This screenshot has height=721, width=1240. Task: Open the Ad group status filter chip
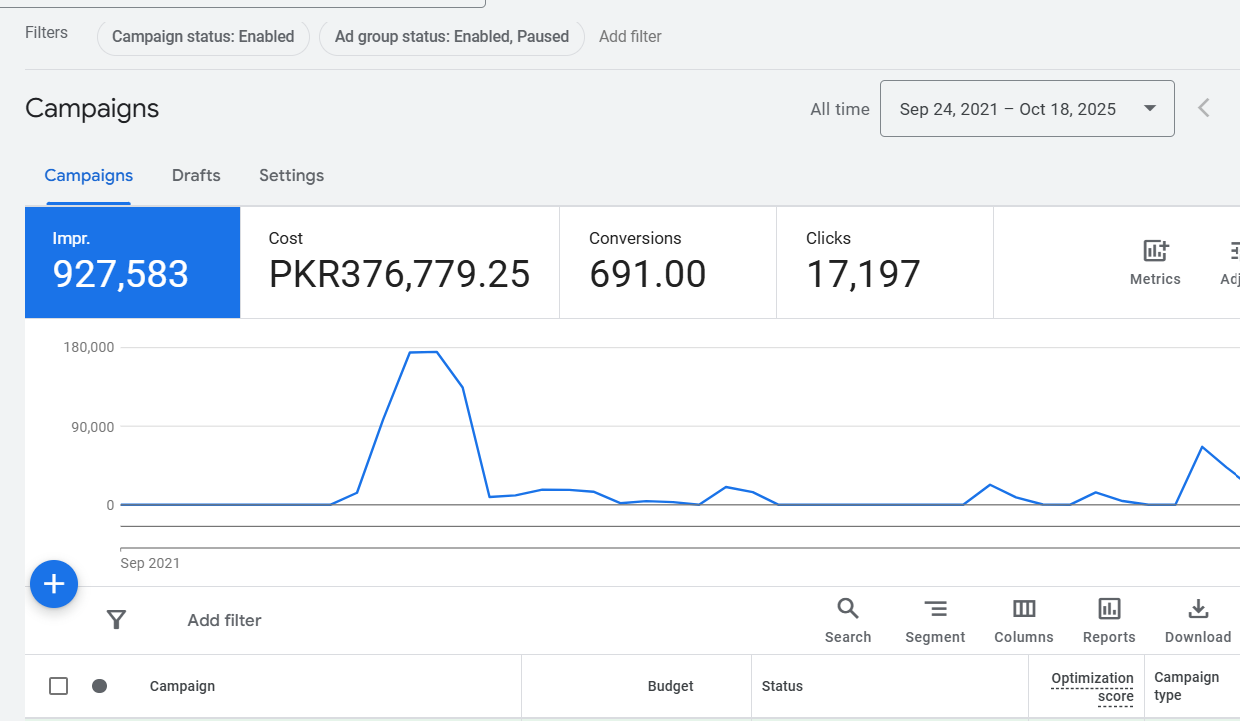pyautogui.click(x=451, y=37)
